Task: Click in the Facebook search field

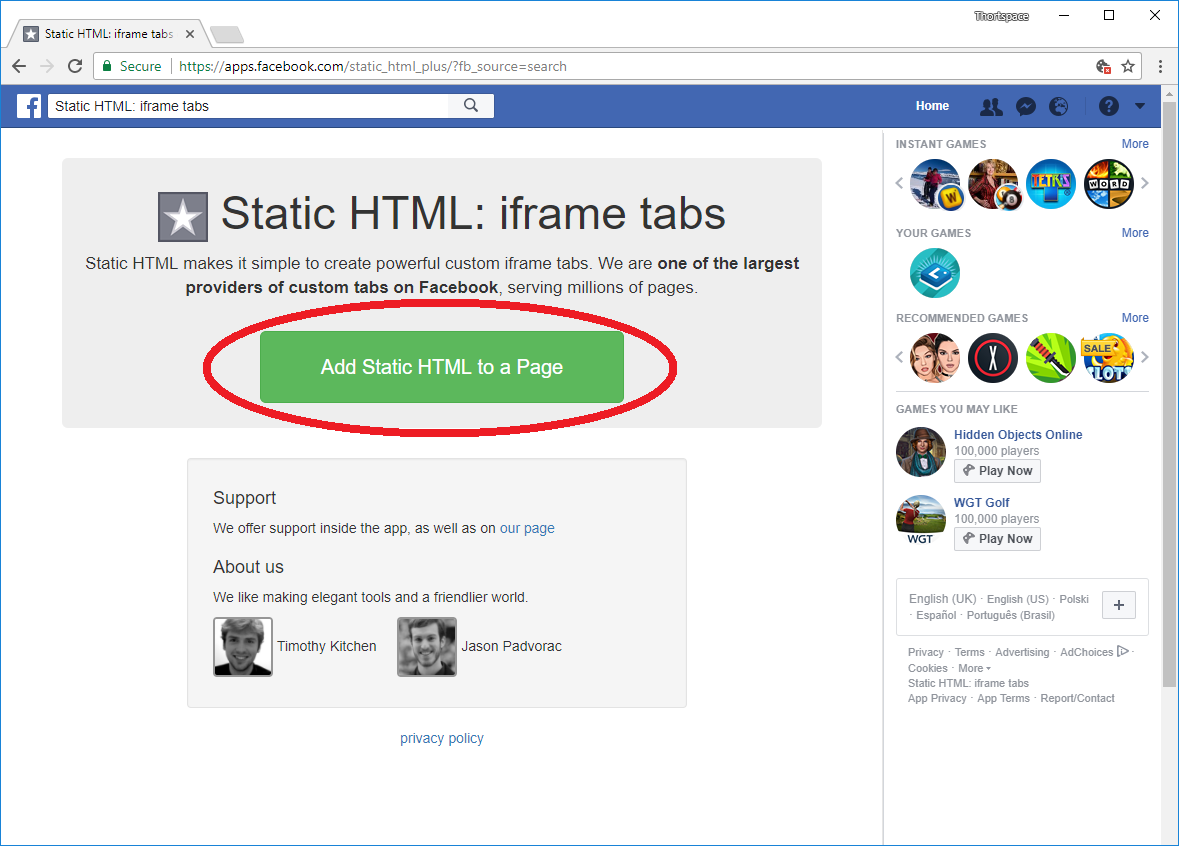Action: point(250,106)
